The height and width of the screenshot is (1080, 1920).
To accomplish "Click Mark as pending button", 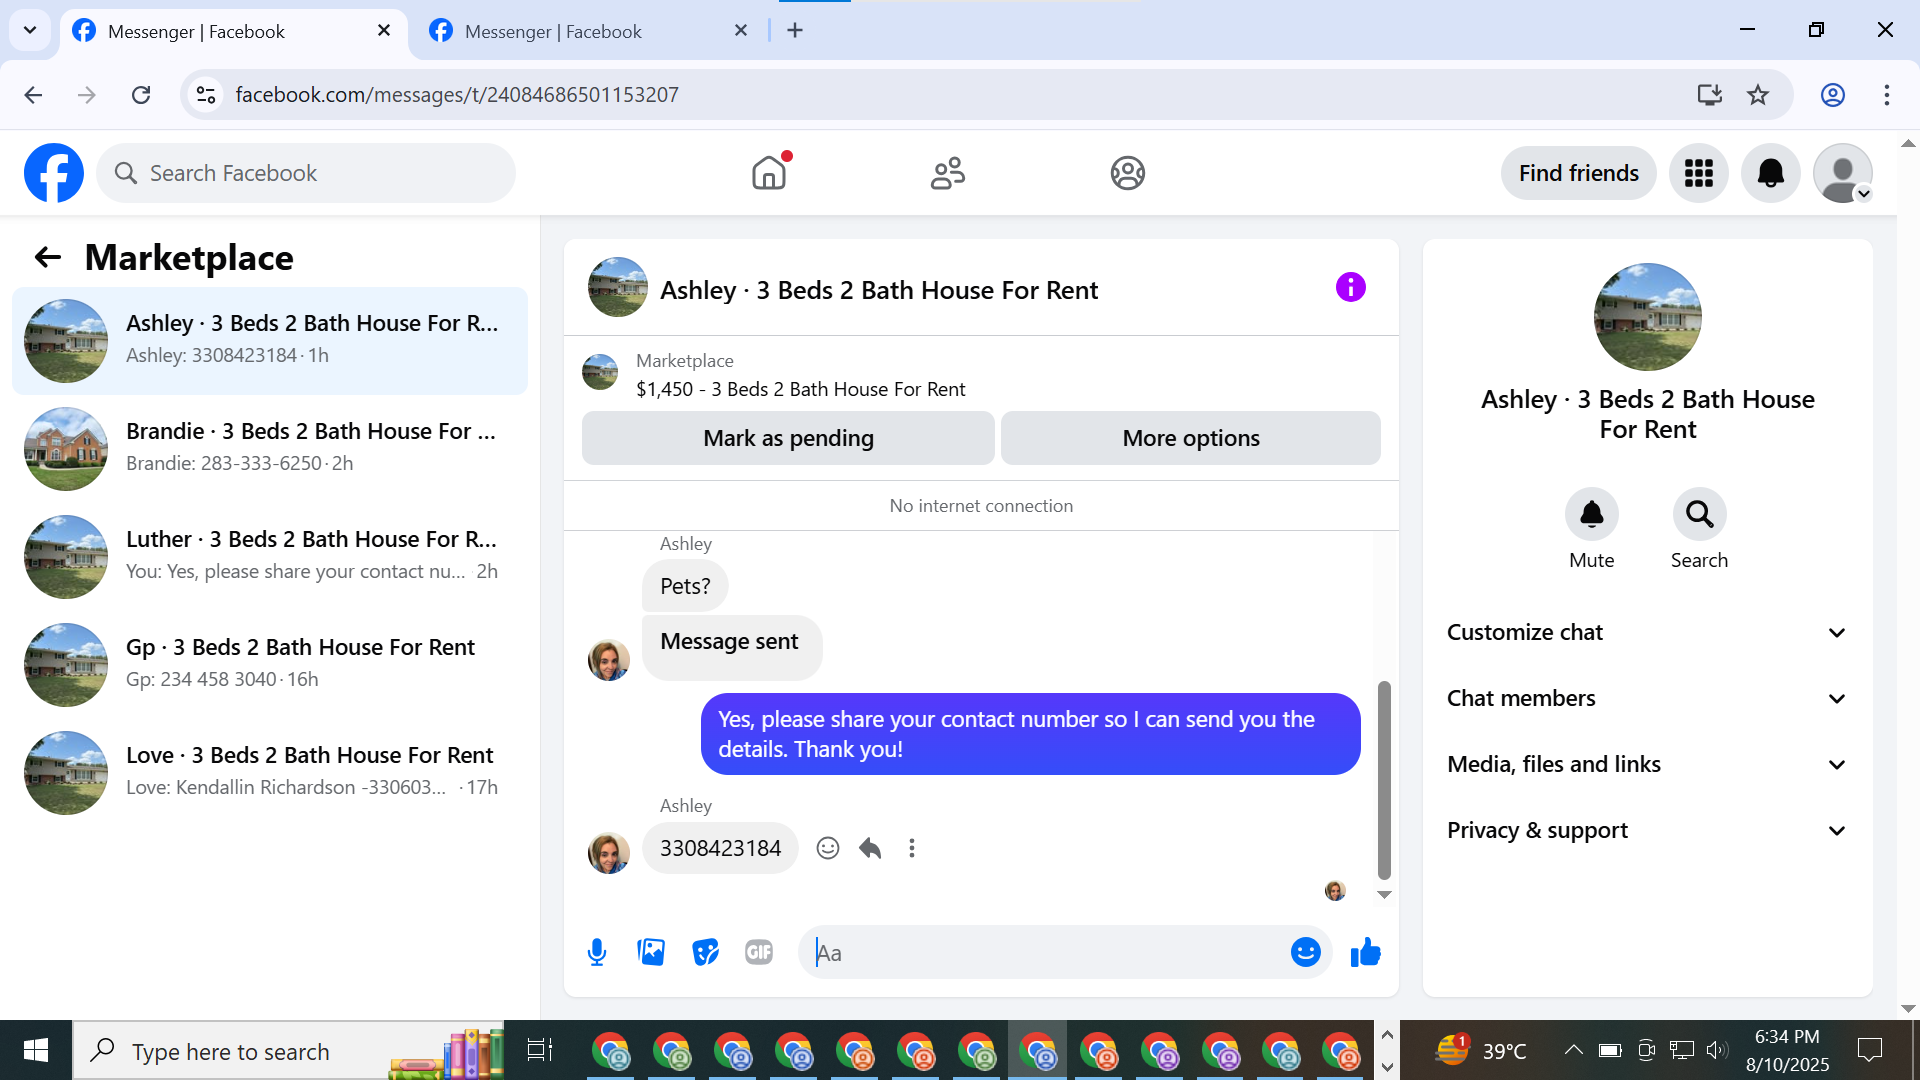I will point(788,438).
